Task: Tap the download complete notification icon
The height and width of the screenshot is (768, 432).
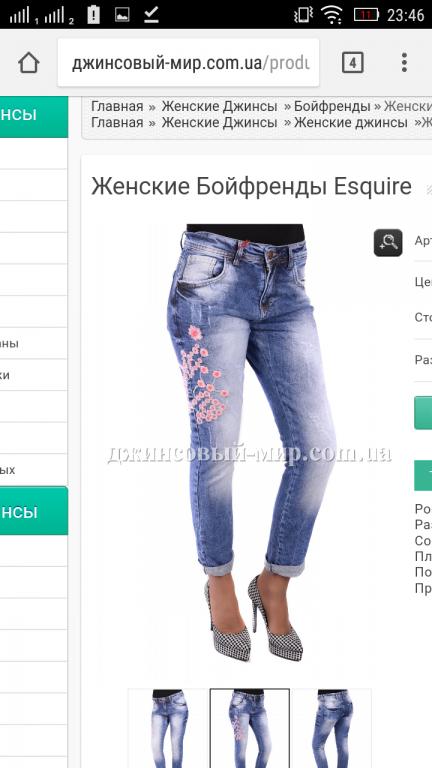Action: (151, 15)
